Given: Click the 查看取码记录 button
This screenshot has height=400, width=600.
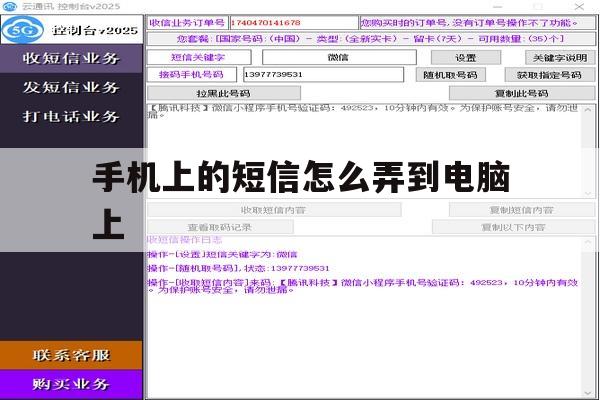Looking at the screenshot, I should coord(220,227).
